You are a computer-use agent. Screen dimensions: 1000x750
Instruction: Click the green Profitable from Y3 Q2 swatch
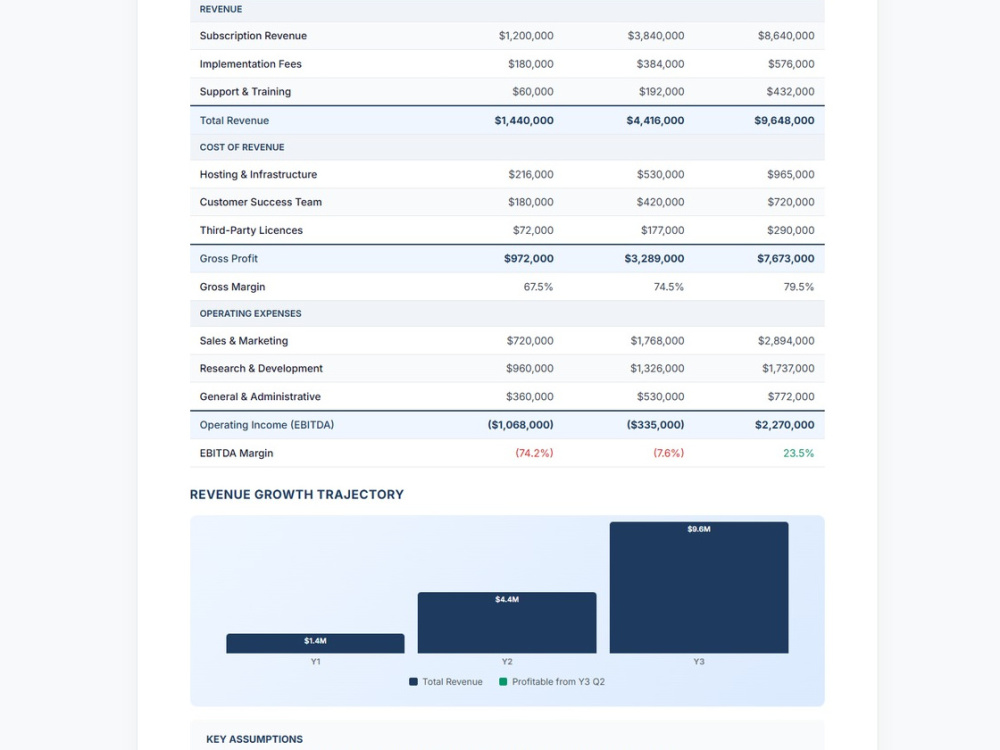(x=503, y=682)
